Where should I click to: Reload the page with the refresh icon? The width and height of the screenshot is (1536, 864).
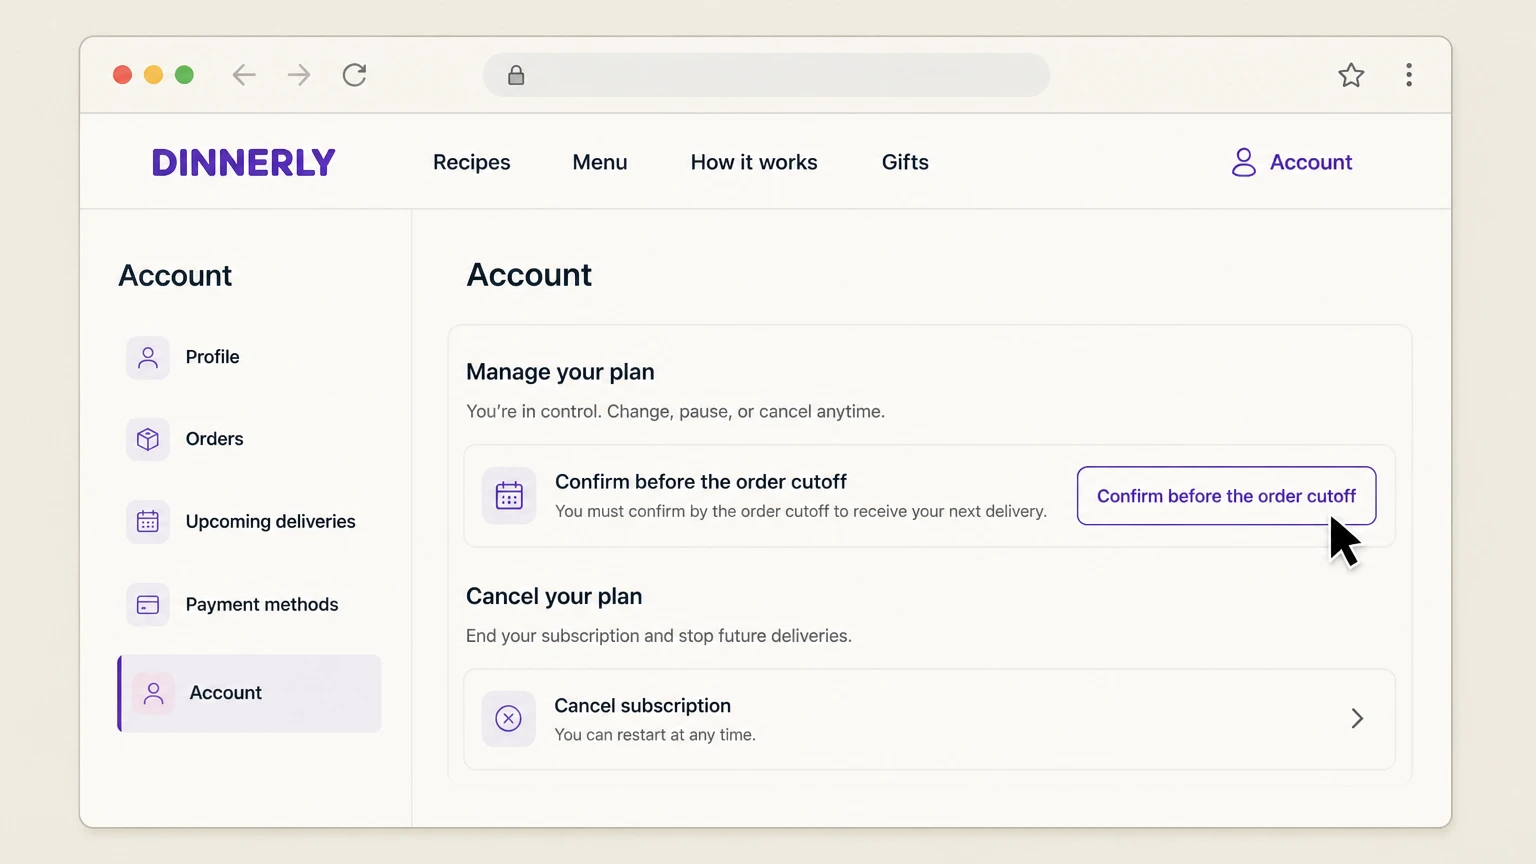tap(355, 75)
